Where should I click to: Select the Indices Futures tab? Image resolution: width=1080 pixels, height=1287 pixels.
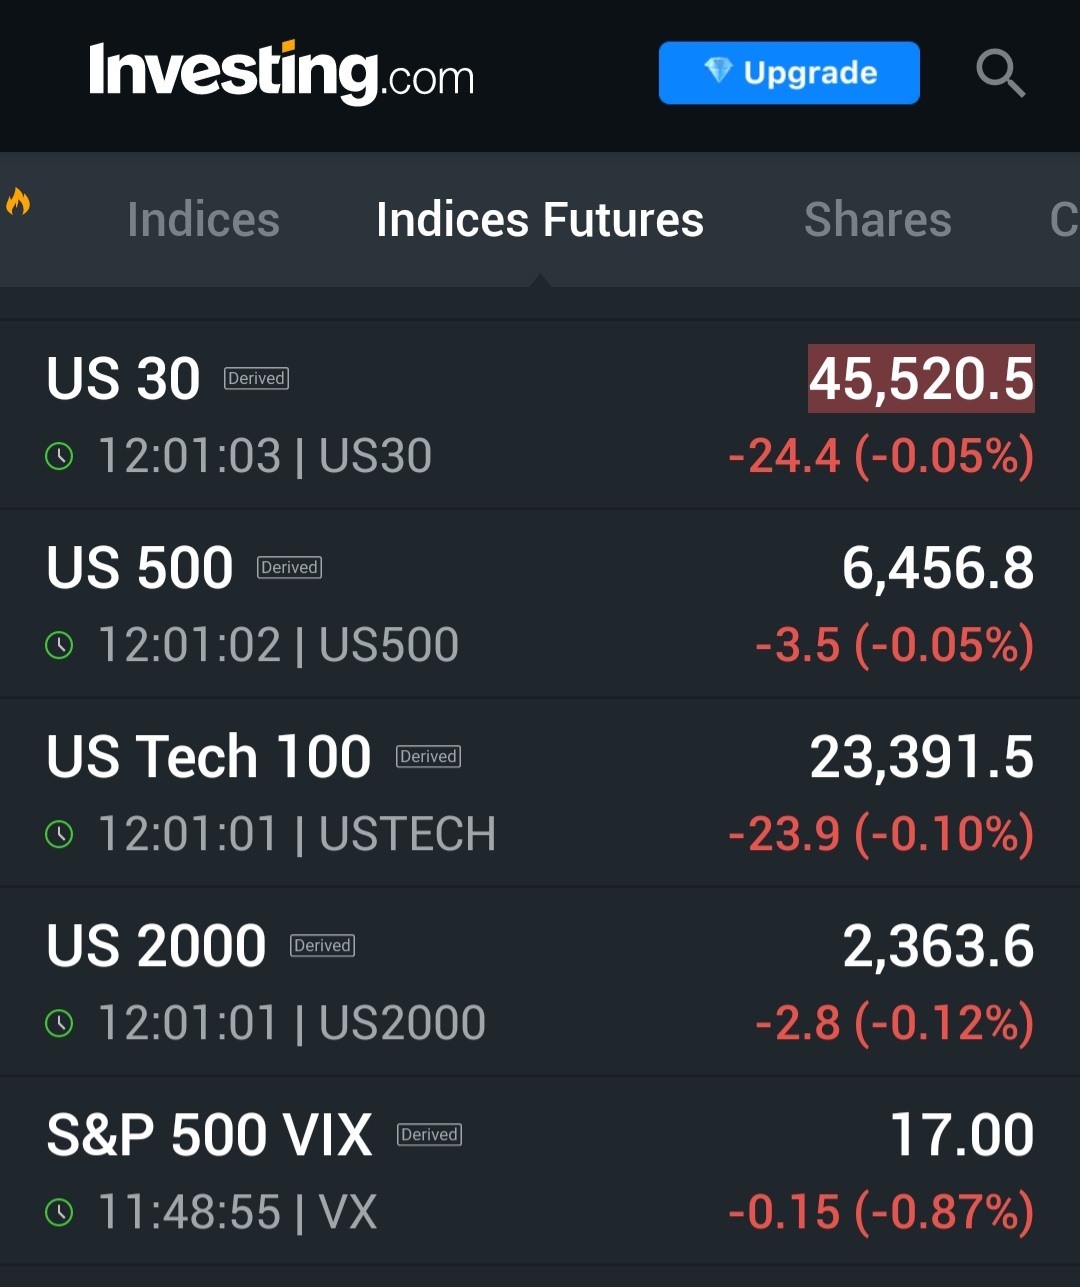[x=540, y=220]
